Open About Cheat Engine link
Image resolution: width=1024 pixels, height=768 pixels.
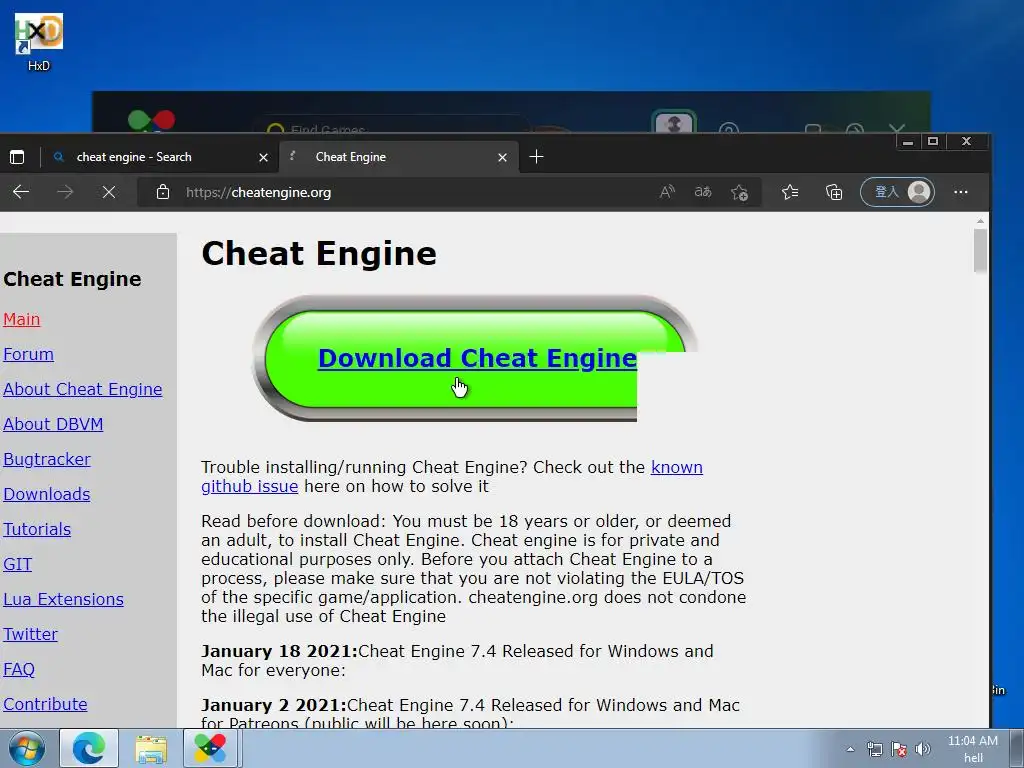coord(83,389)
